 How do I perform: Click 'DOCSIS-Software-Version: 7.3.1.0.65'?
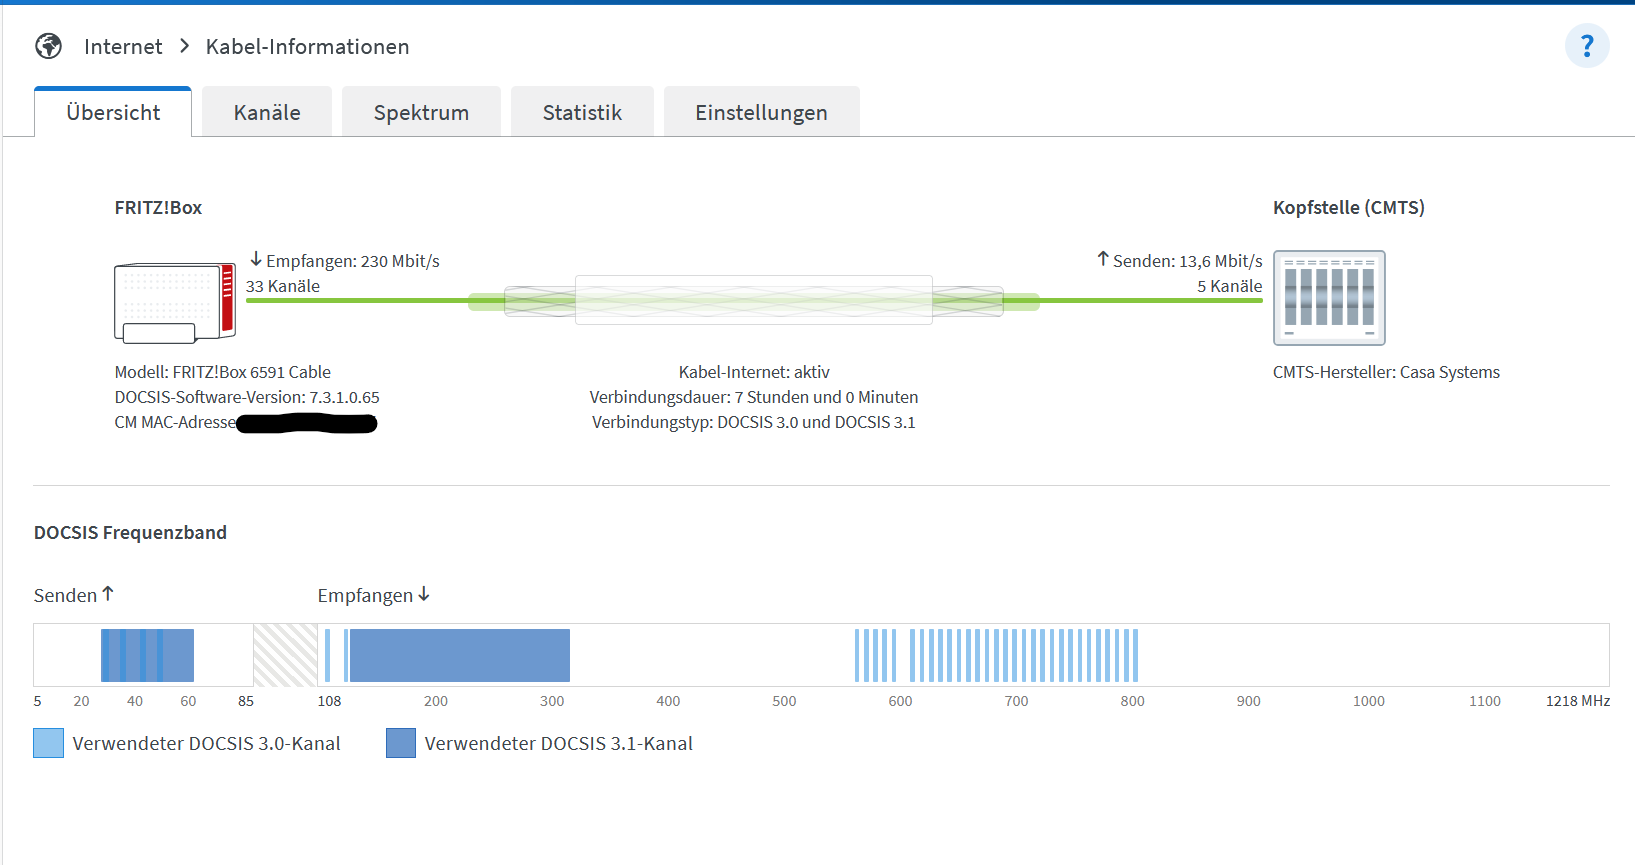(x=247, y=397)
